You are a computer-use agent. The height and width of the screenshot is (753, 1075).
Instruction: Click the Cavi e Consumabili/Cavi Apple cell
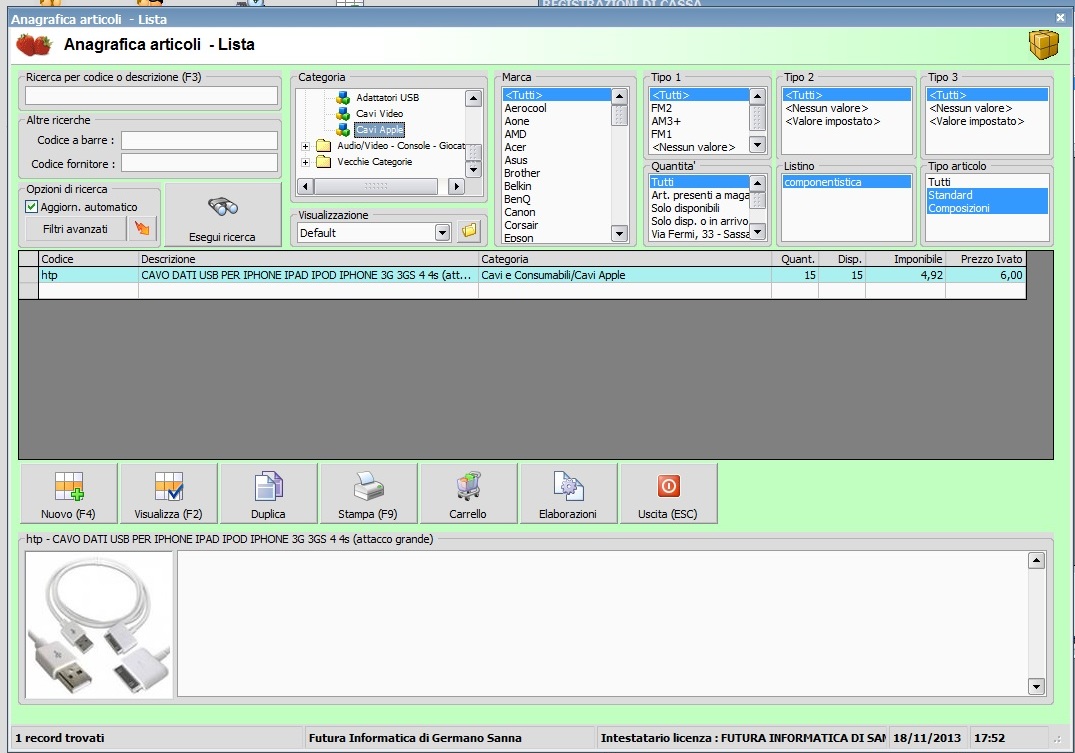(625, 275)
